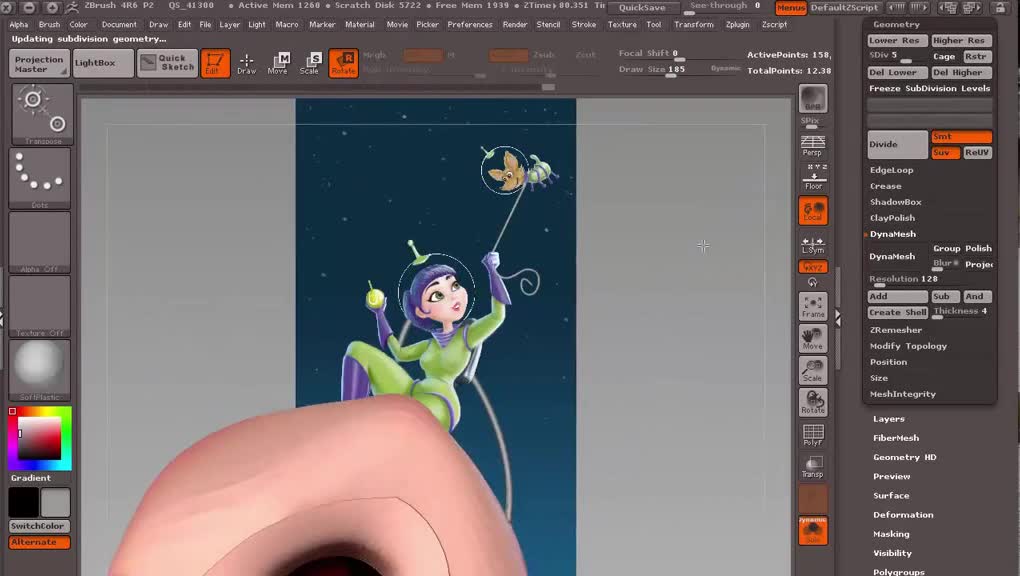Toggle PolyF wireframe display icon
This screenshot has width=1020, height=576.
(812, 435)
